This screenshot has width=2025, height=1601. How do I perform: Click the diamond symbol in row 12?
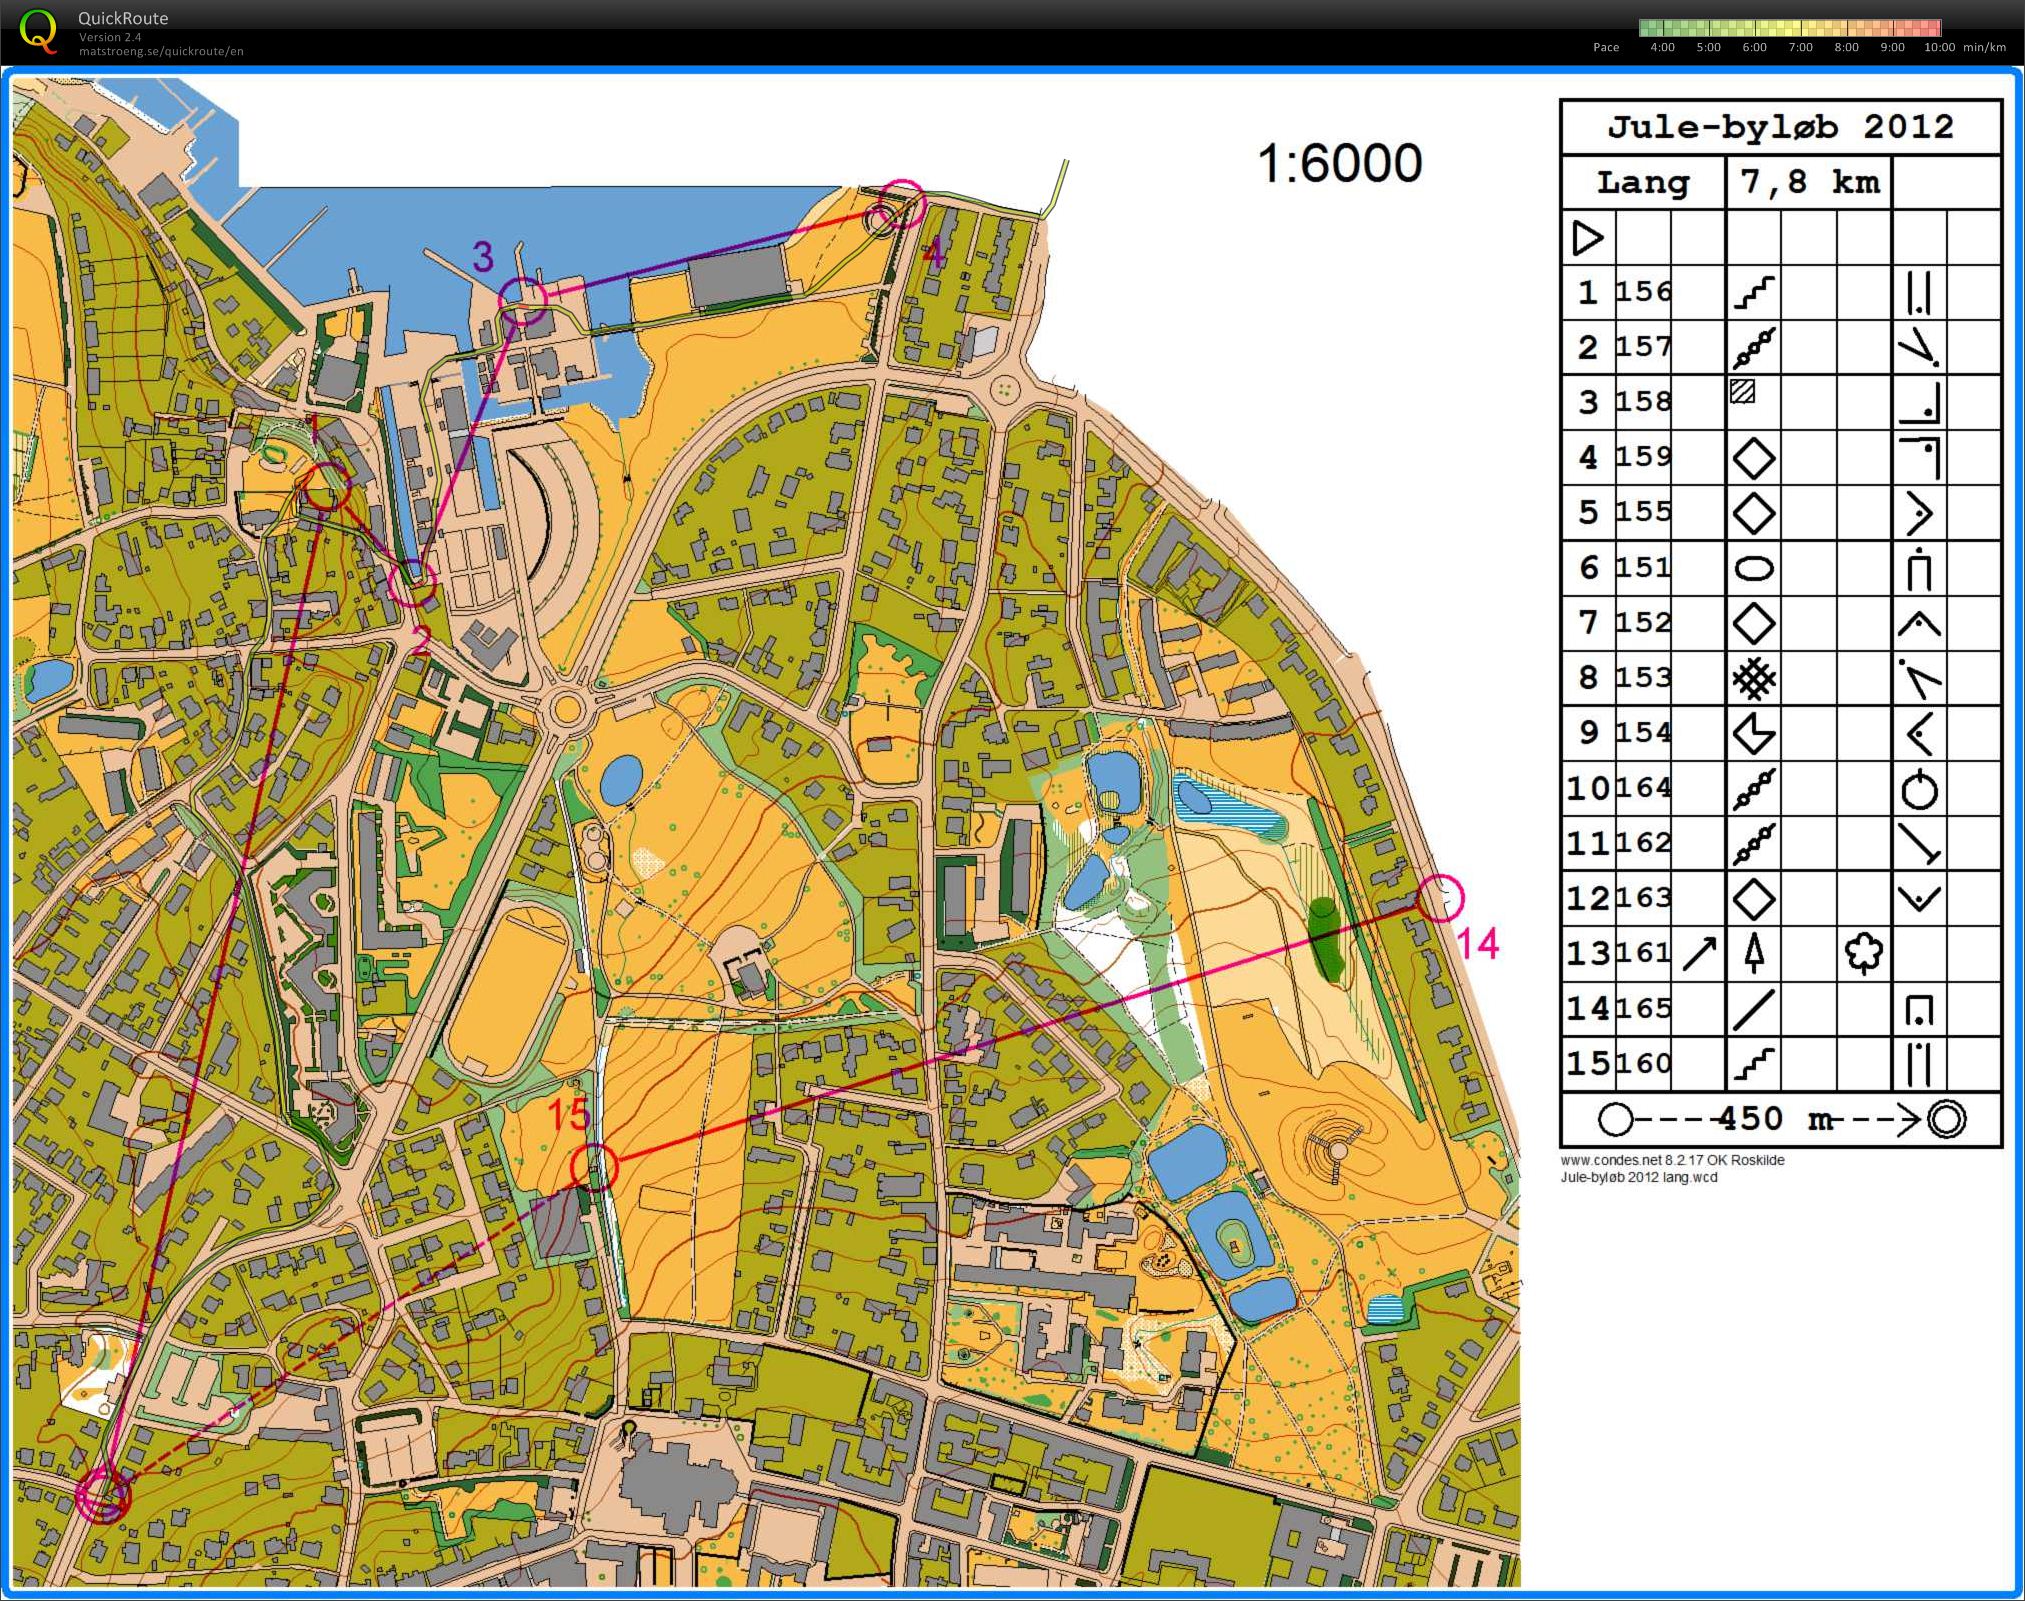pyautogui.click(x=1754, y=899)
